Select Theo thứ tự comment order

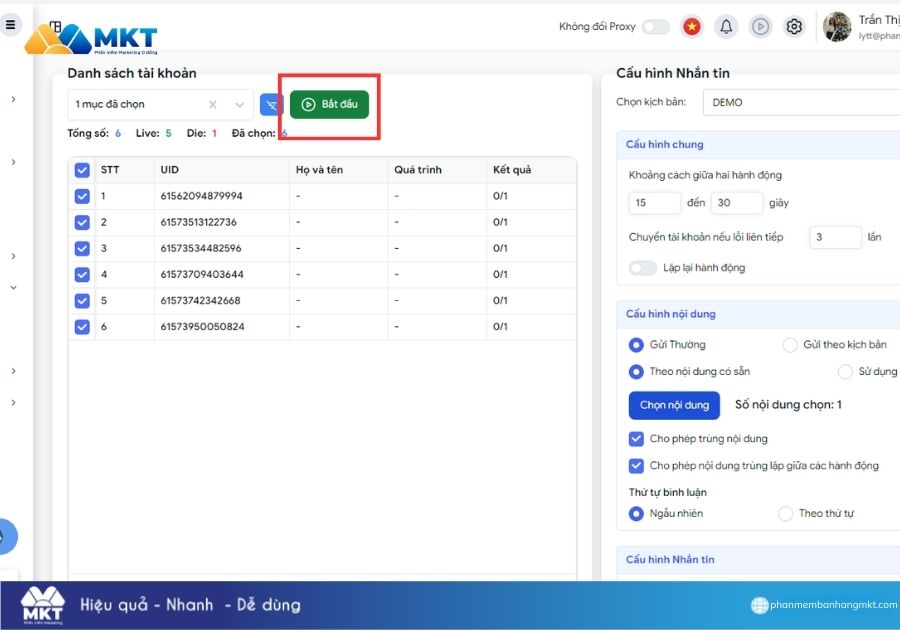[x=786, y=513]
